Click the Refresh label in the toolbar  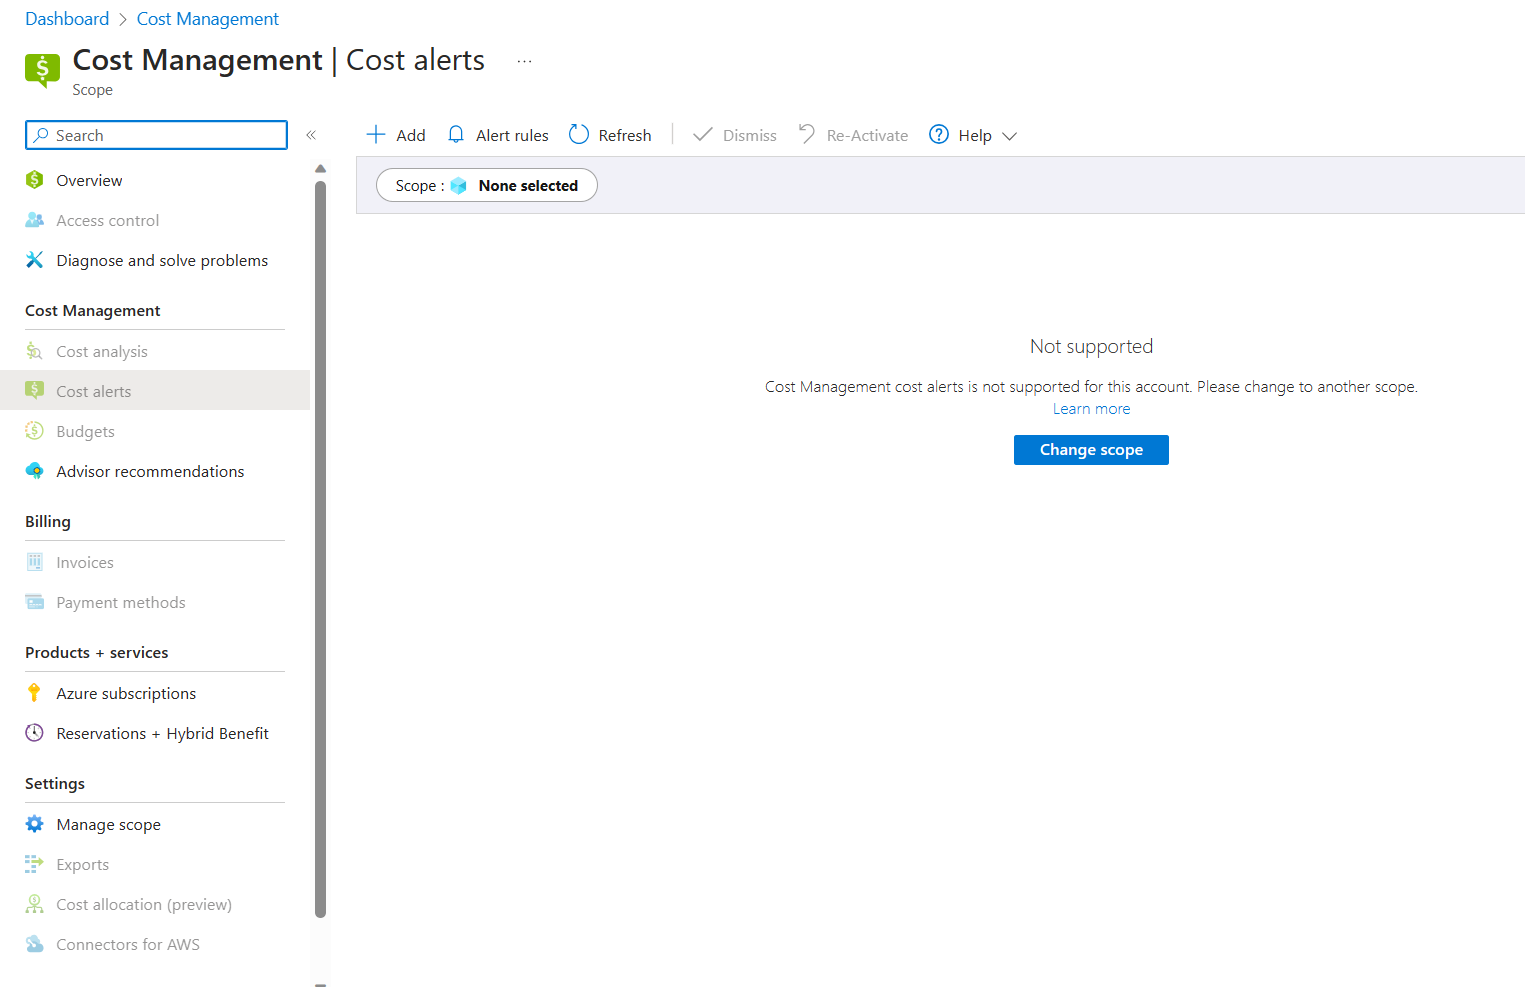click(x=625, y=135)
